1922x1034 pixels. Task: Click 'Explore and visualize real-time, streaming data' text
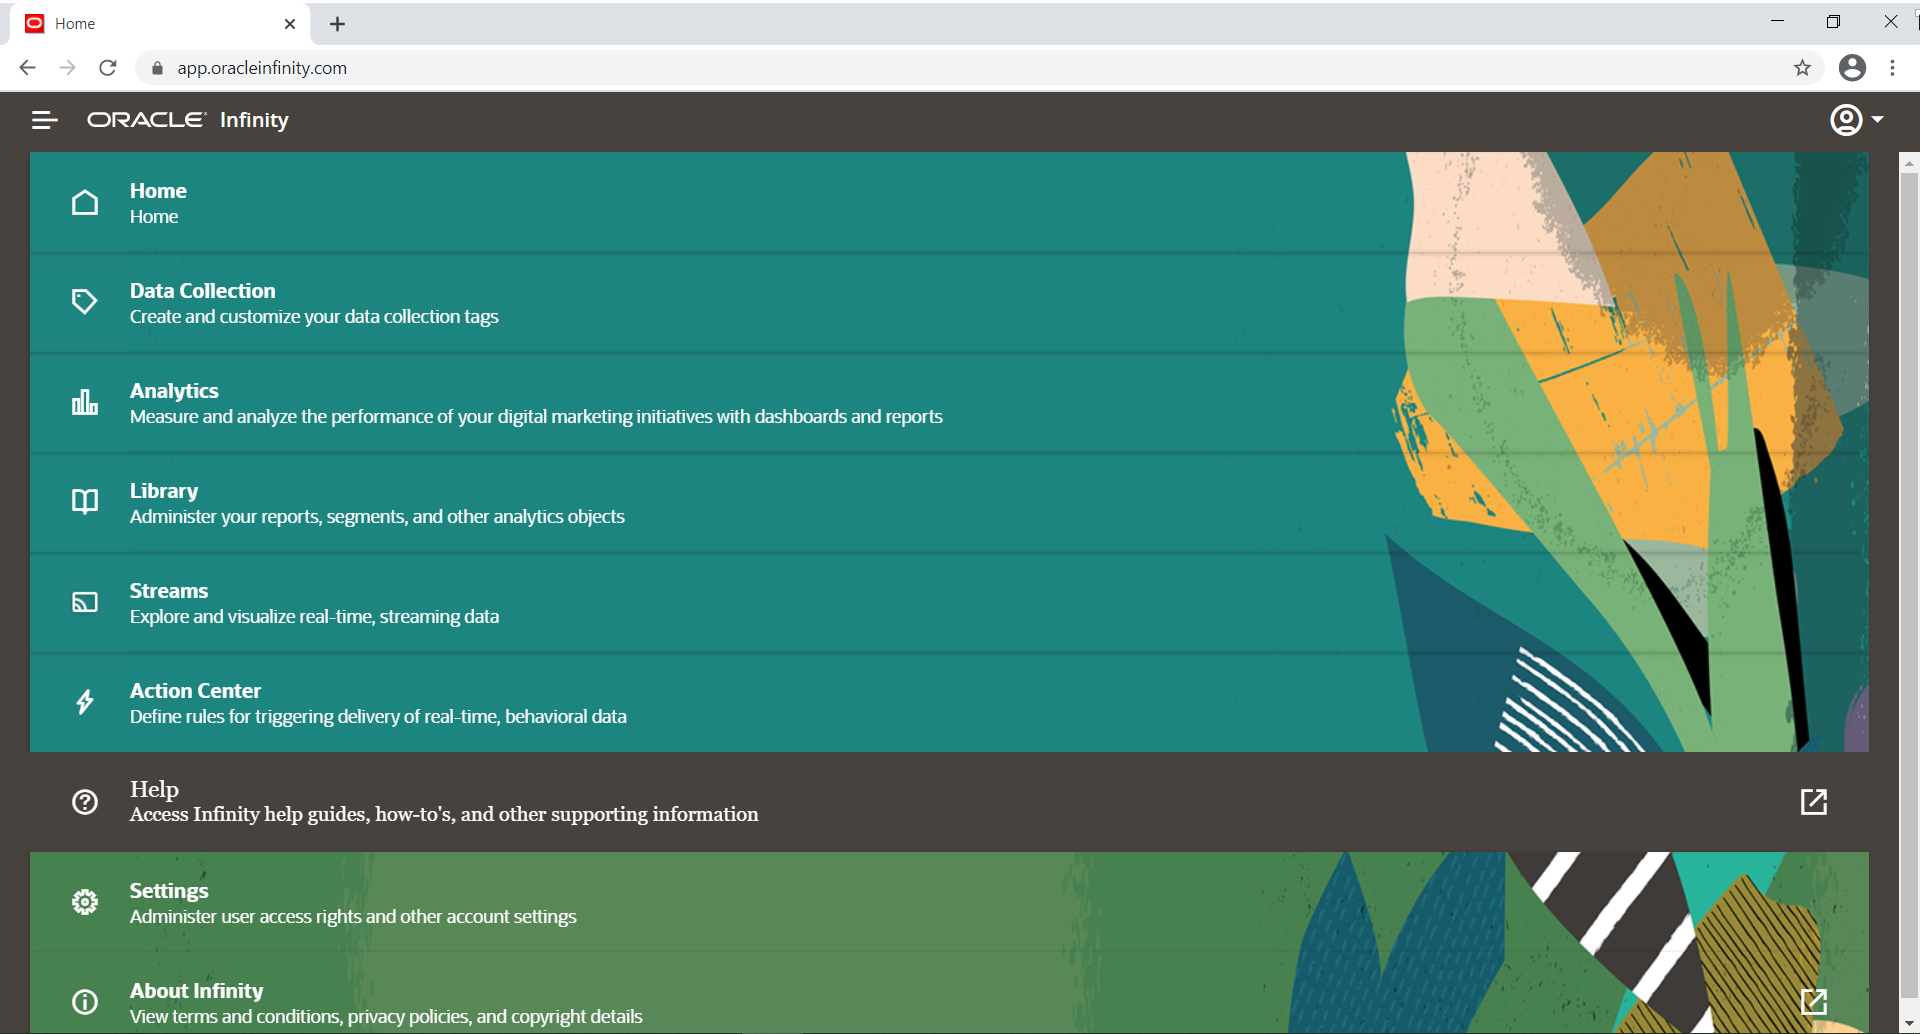[314, 617]
